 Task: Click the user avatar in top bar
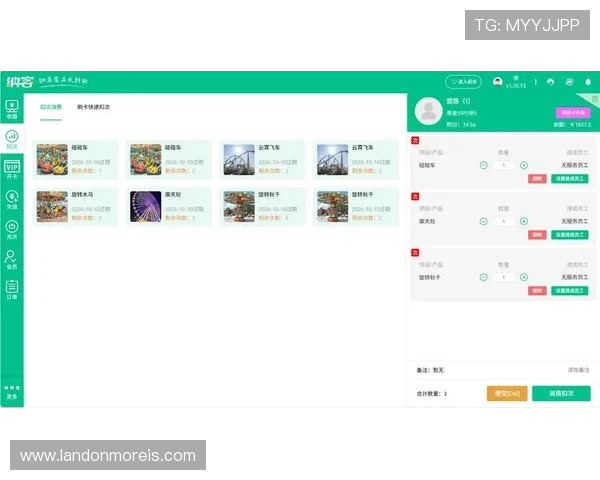coord(497,82)
